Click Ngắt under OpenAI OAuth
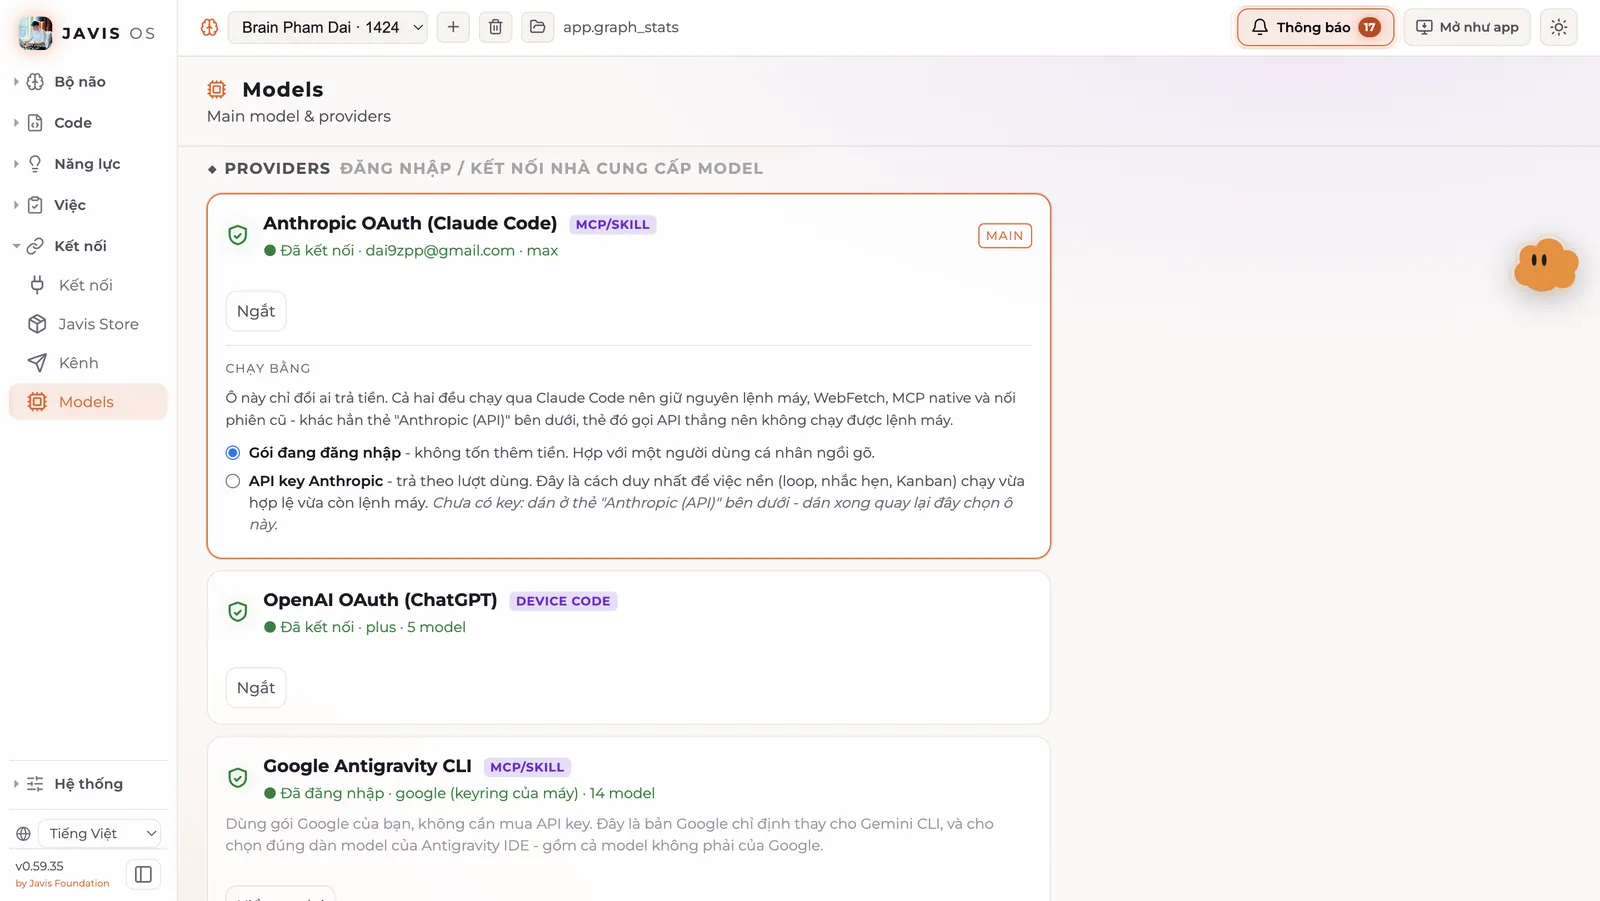1600x901 pixels. tap(256, 688)
